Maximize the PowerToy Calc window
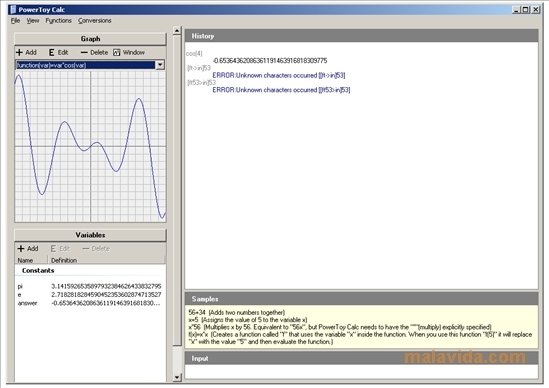 tap(526, 10)
